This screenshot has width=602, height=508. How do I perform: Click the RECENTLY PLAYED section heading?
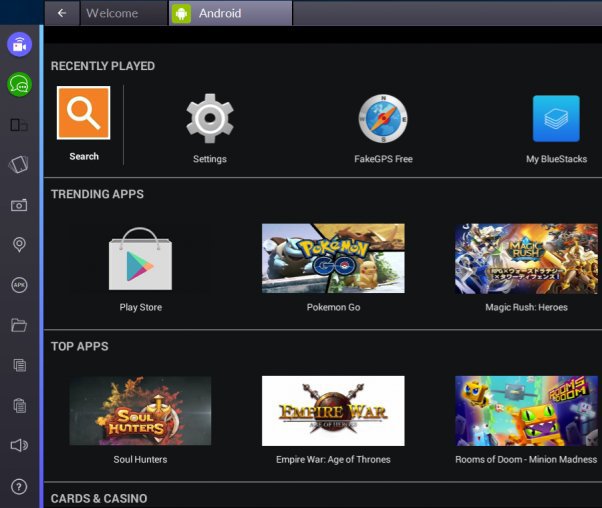pos(103,66)
